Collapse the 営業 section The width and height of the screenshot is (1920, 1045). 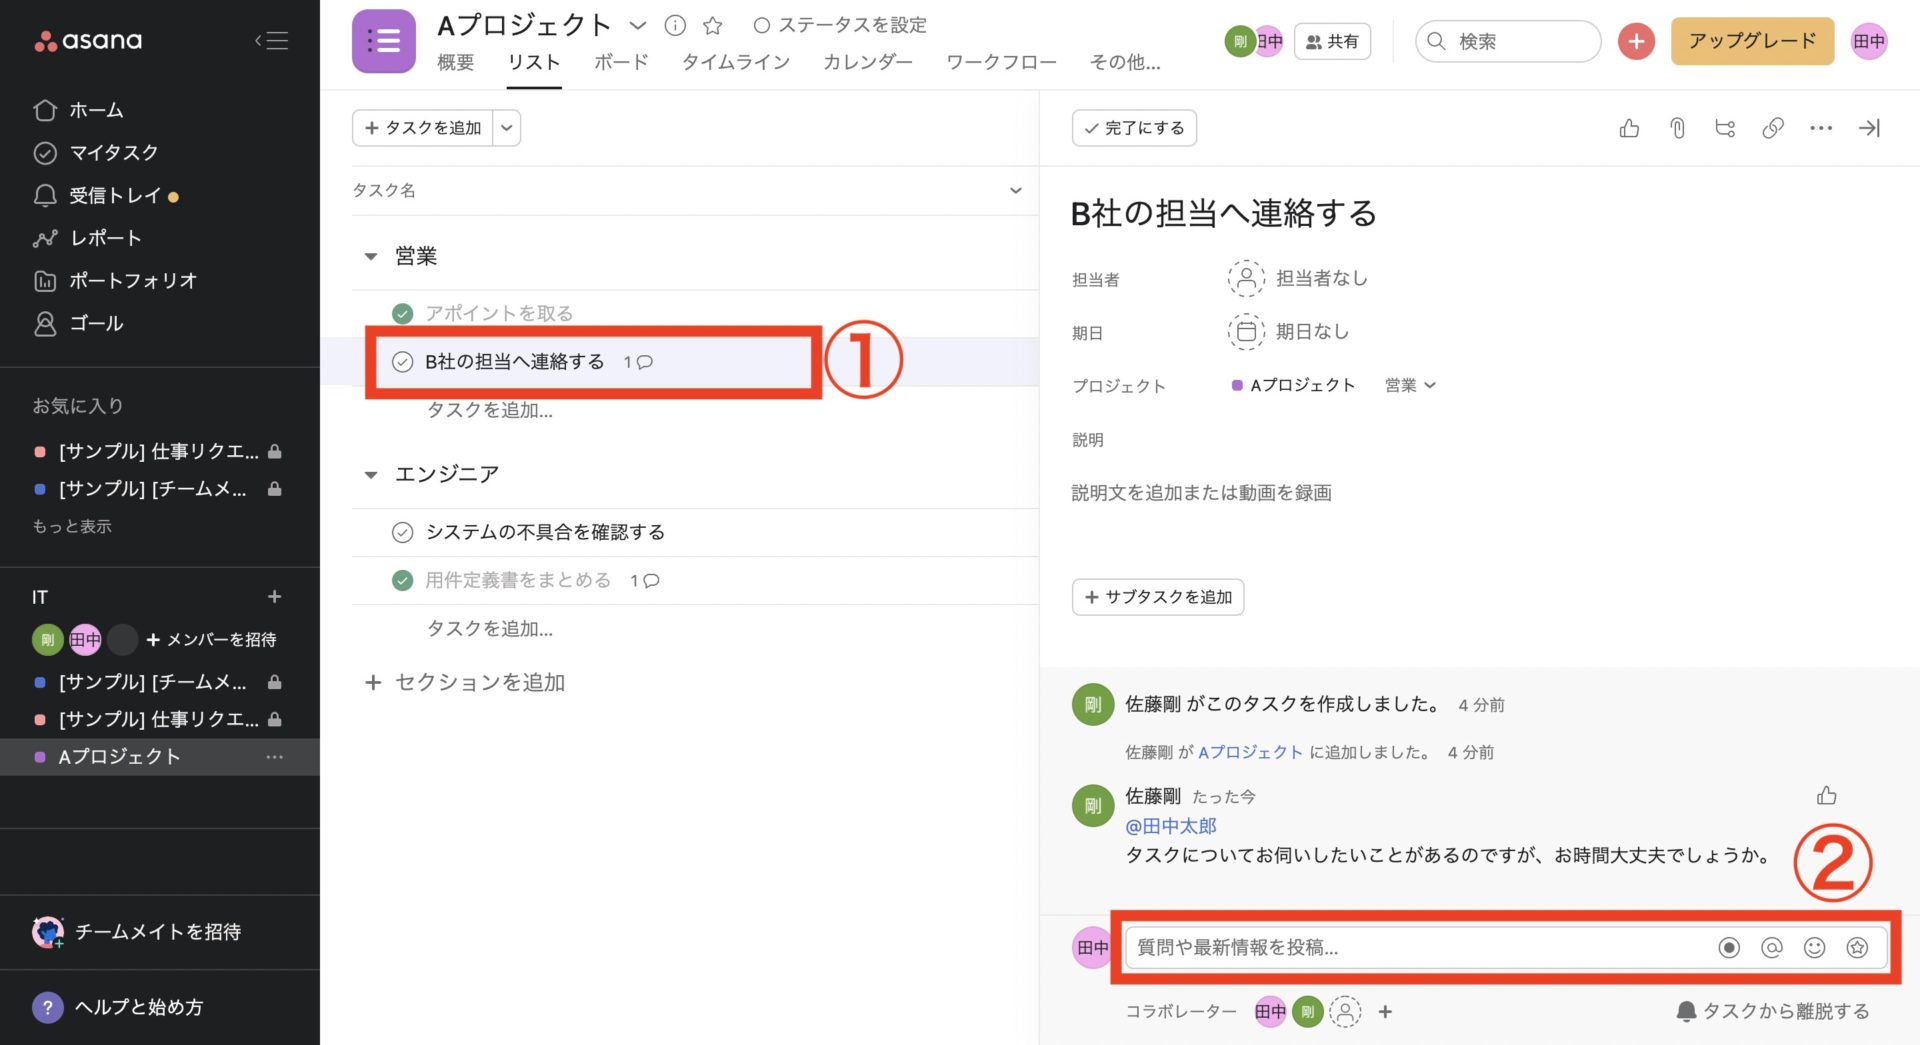pyautogui.click(x=371, y=256)
